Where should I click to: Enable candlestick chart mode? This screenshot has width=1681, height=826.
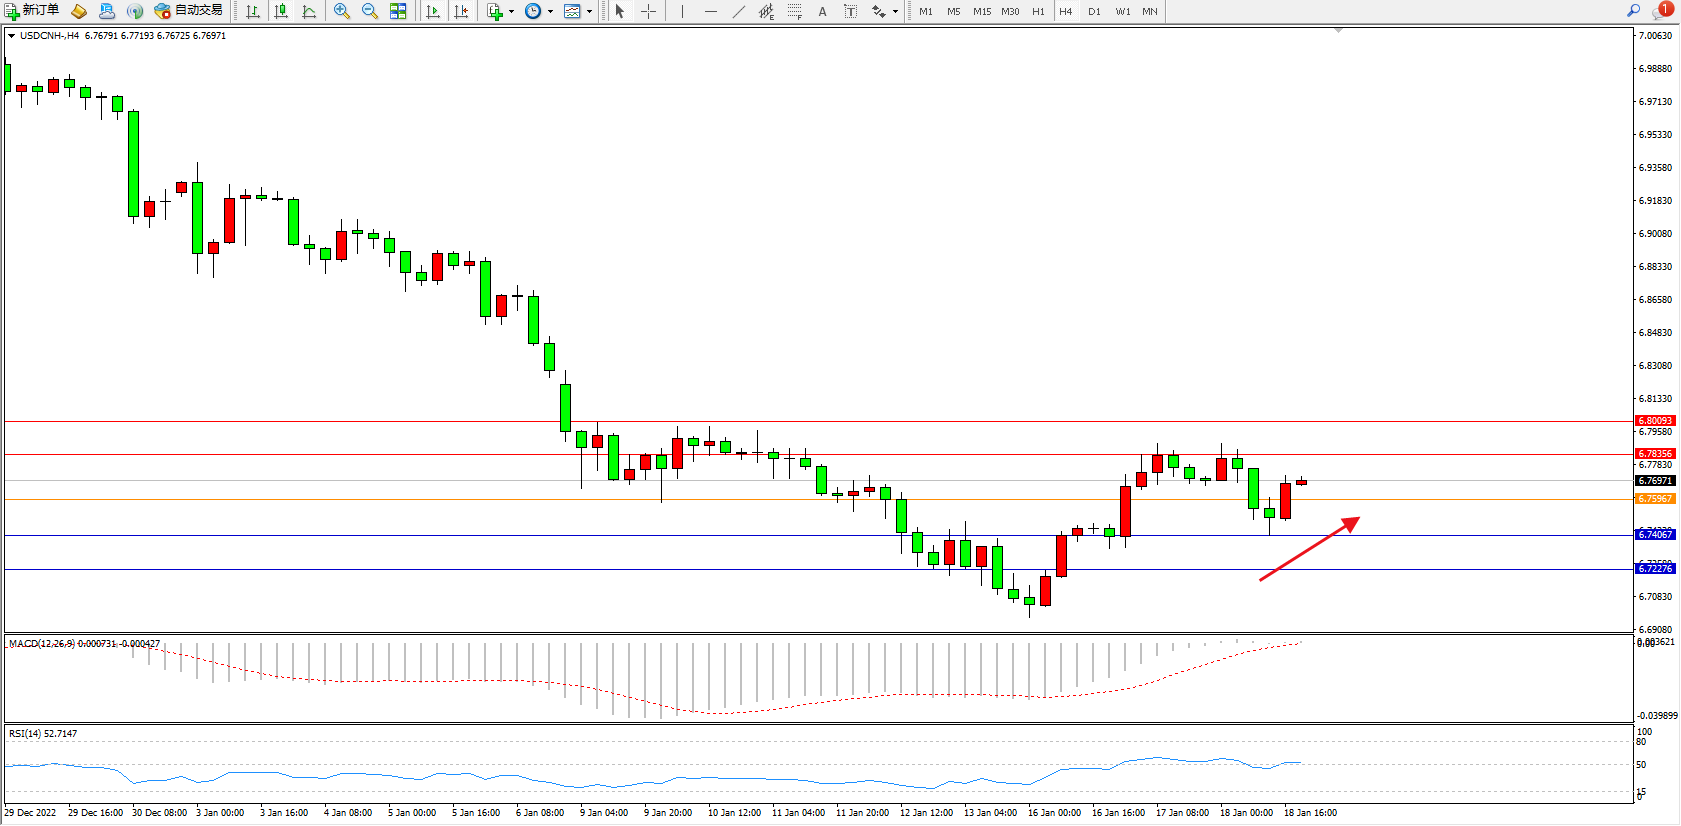pyautogui.click(x=281, y=11)
